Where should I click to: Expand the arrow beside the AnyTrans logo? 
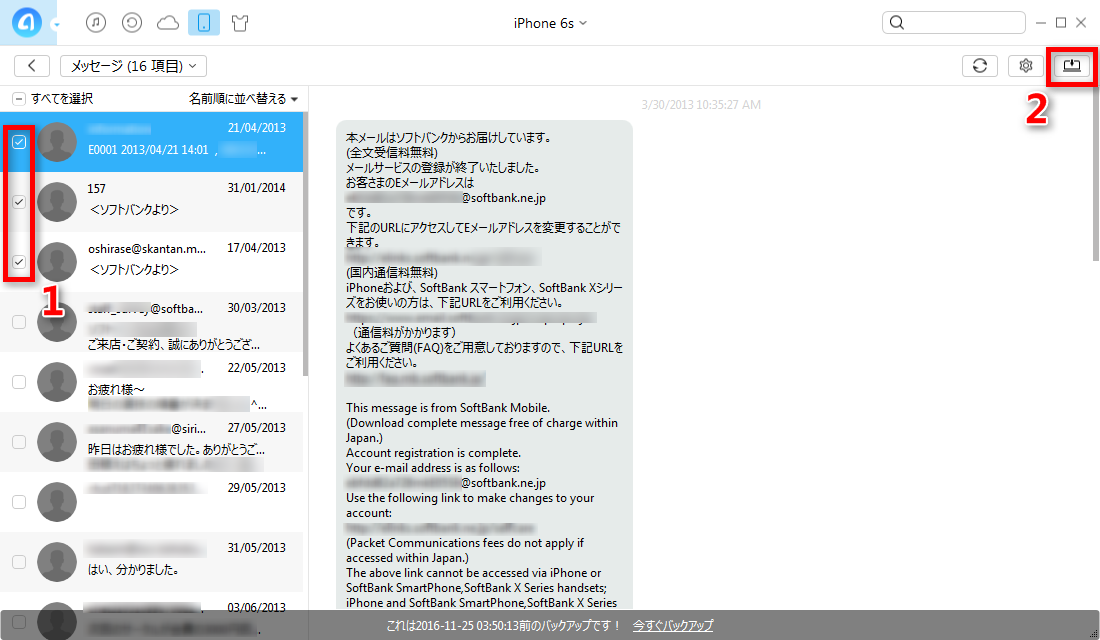[x=56, y=25]
